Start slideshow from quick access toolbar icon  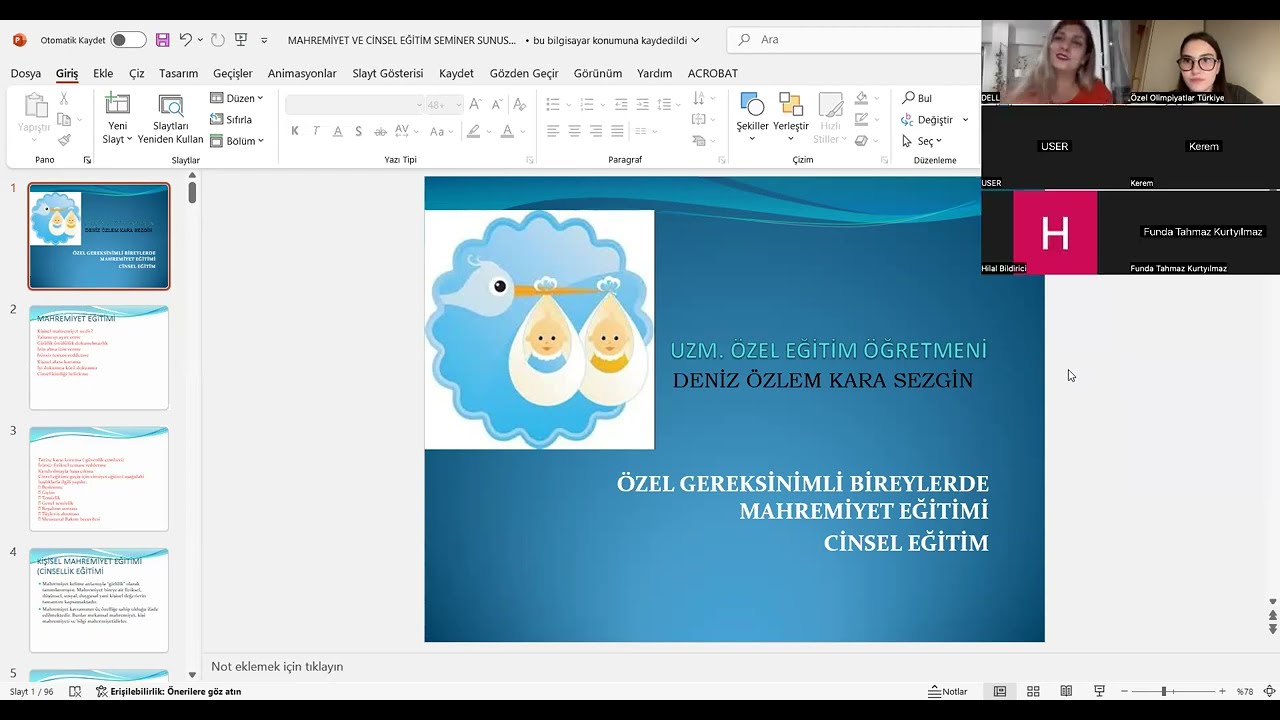coord(241,40)
